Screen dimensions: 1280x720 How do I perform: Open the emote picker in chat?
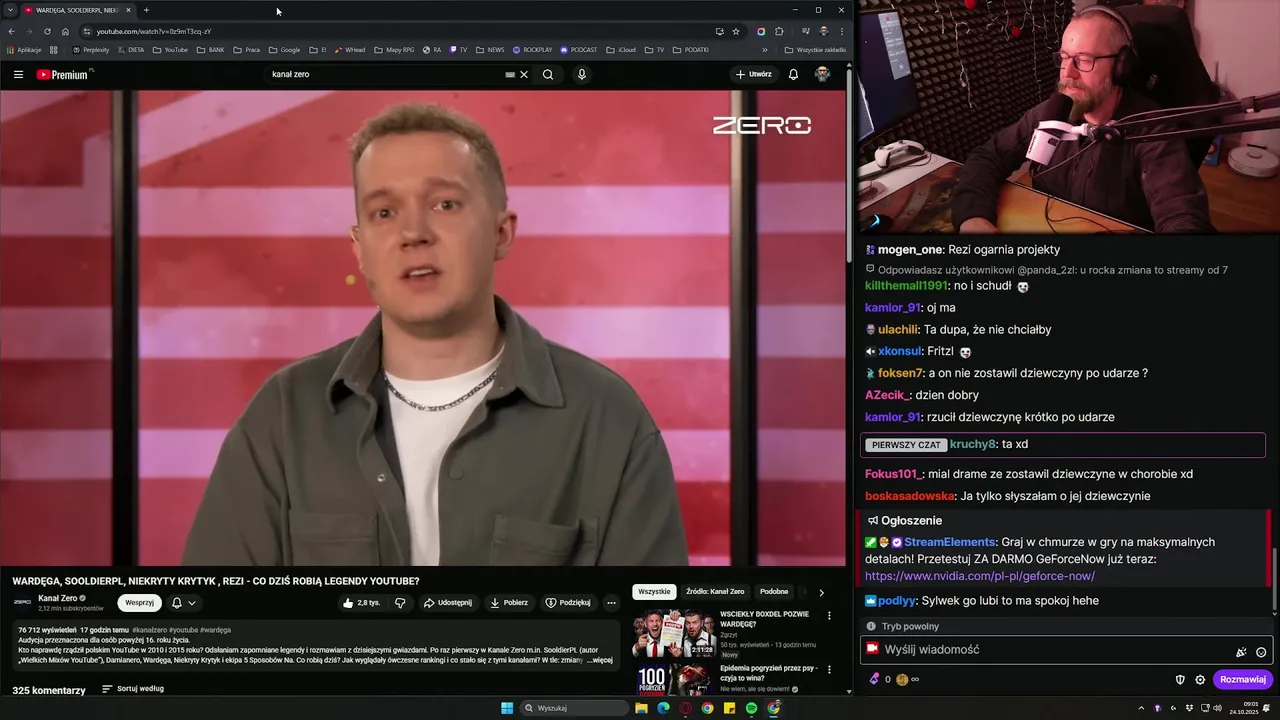pyautogui.click(x=1261, y=652)
